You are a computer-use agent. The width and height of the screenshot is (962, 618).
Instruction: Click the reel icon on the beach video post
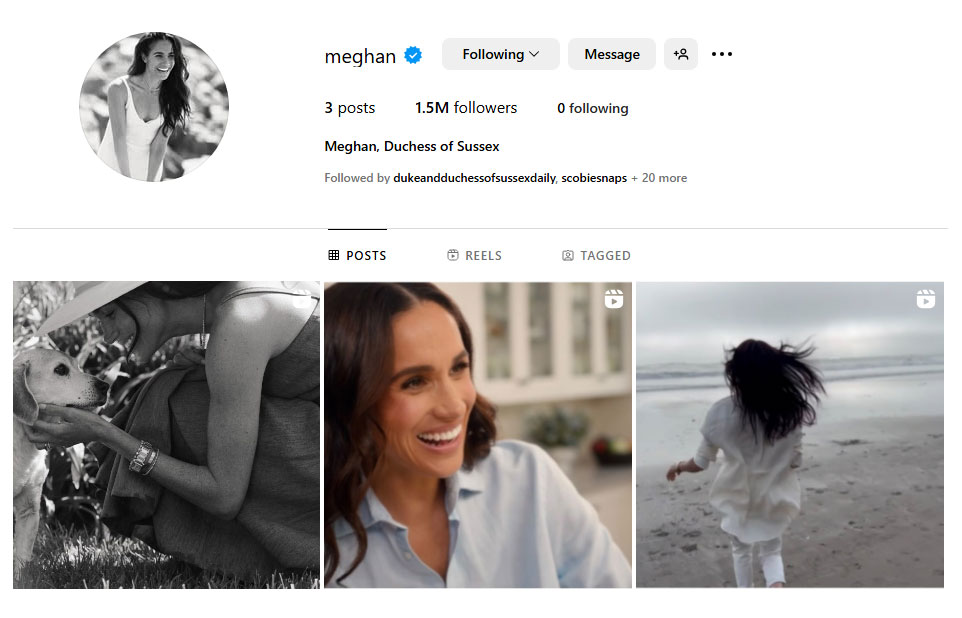click(926, 299)
